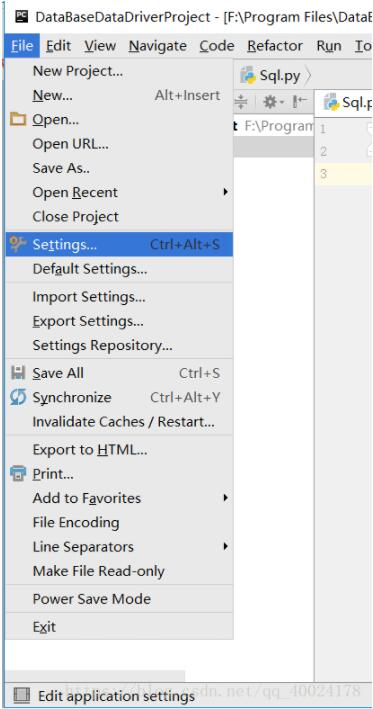Click the floppy disk Save All icon
Screen dimensions: 373x709
coord(18,373)
